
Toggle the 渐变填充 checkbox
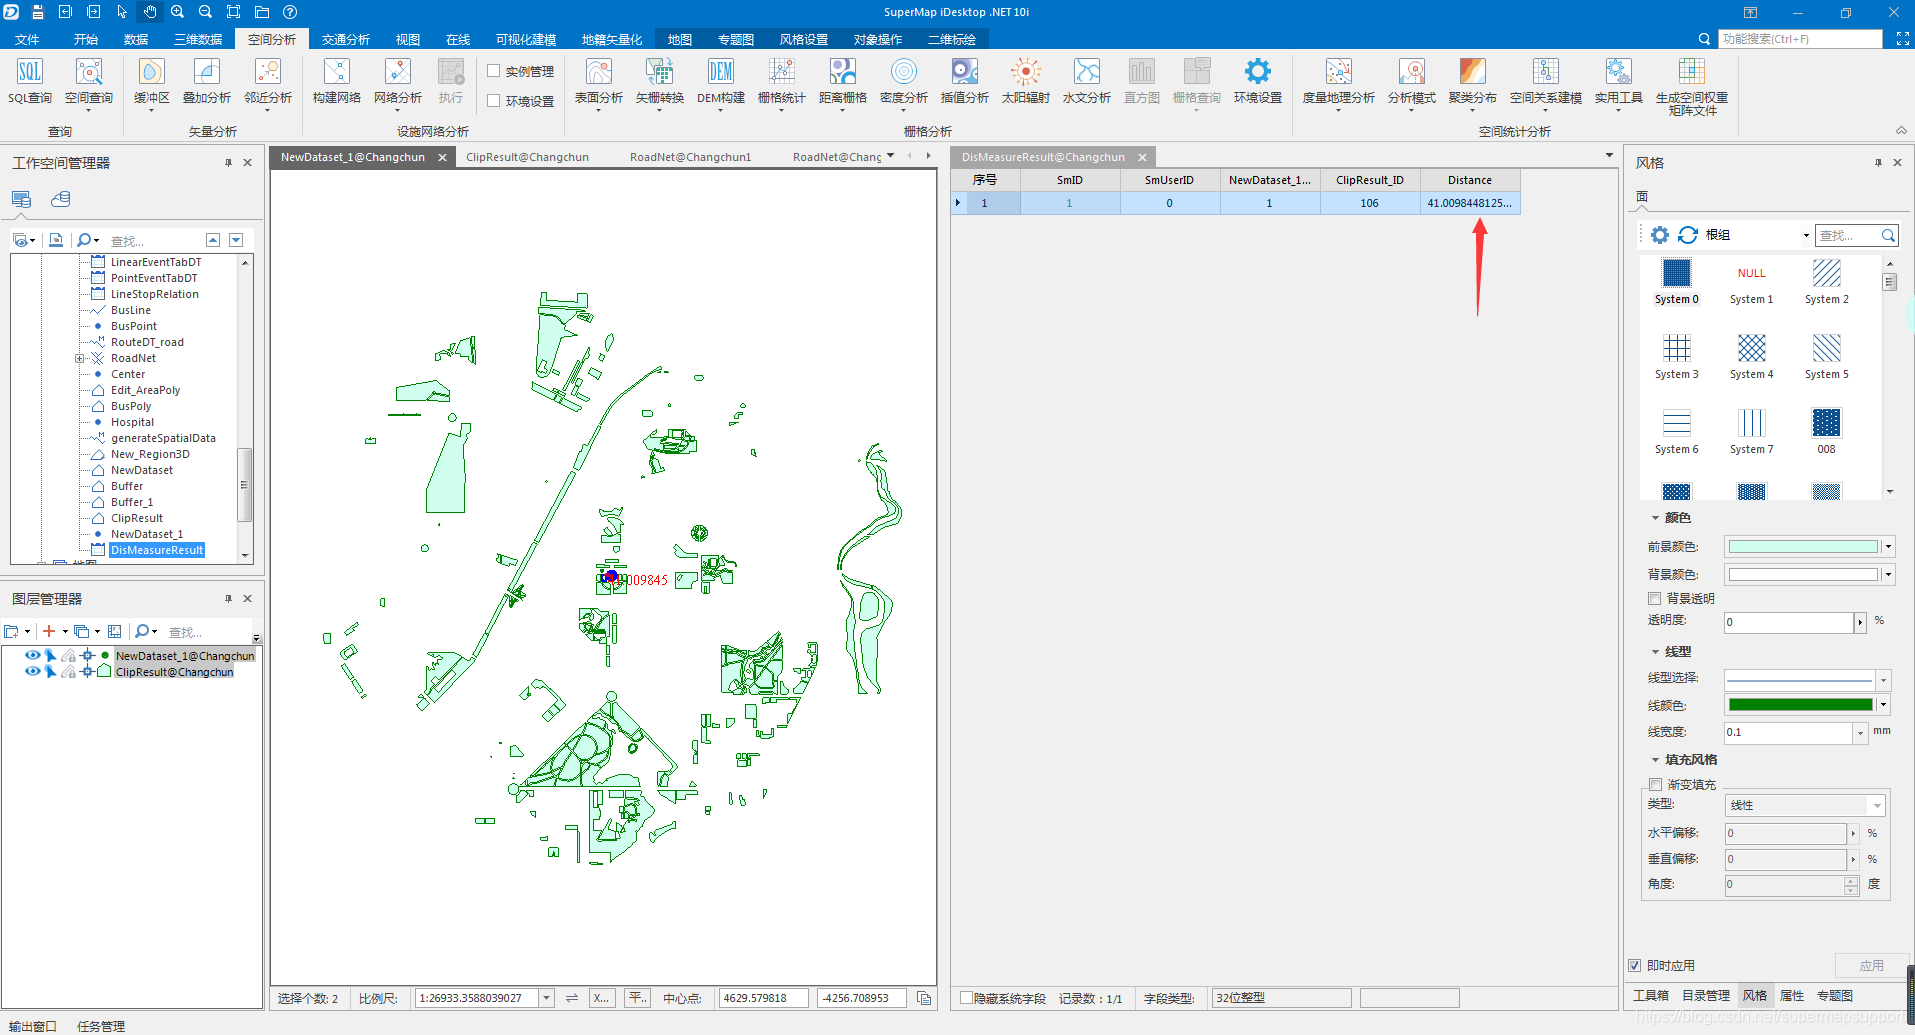(x=1656, y=785)
